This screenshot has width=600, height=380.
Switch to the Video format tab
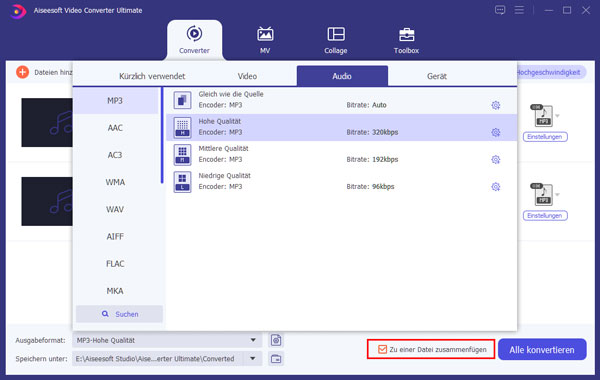[x=247, y=76]
